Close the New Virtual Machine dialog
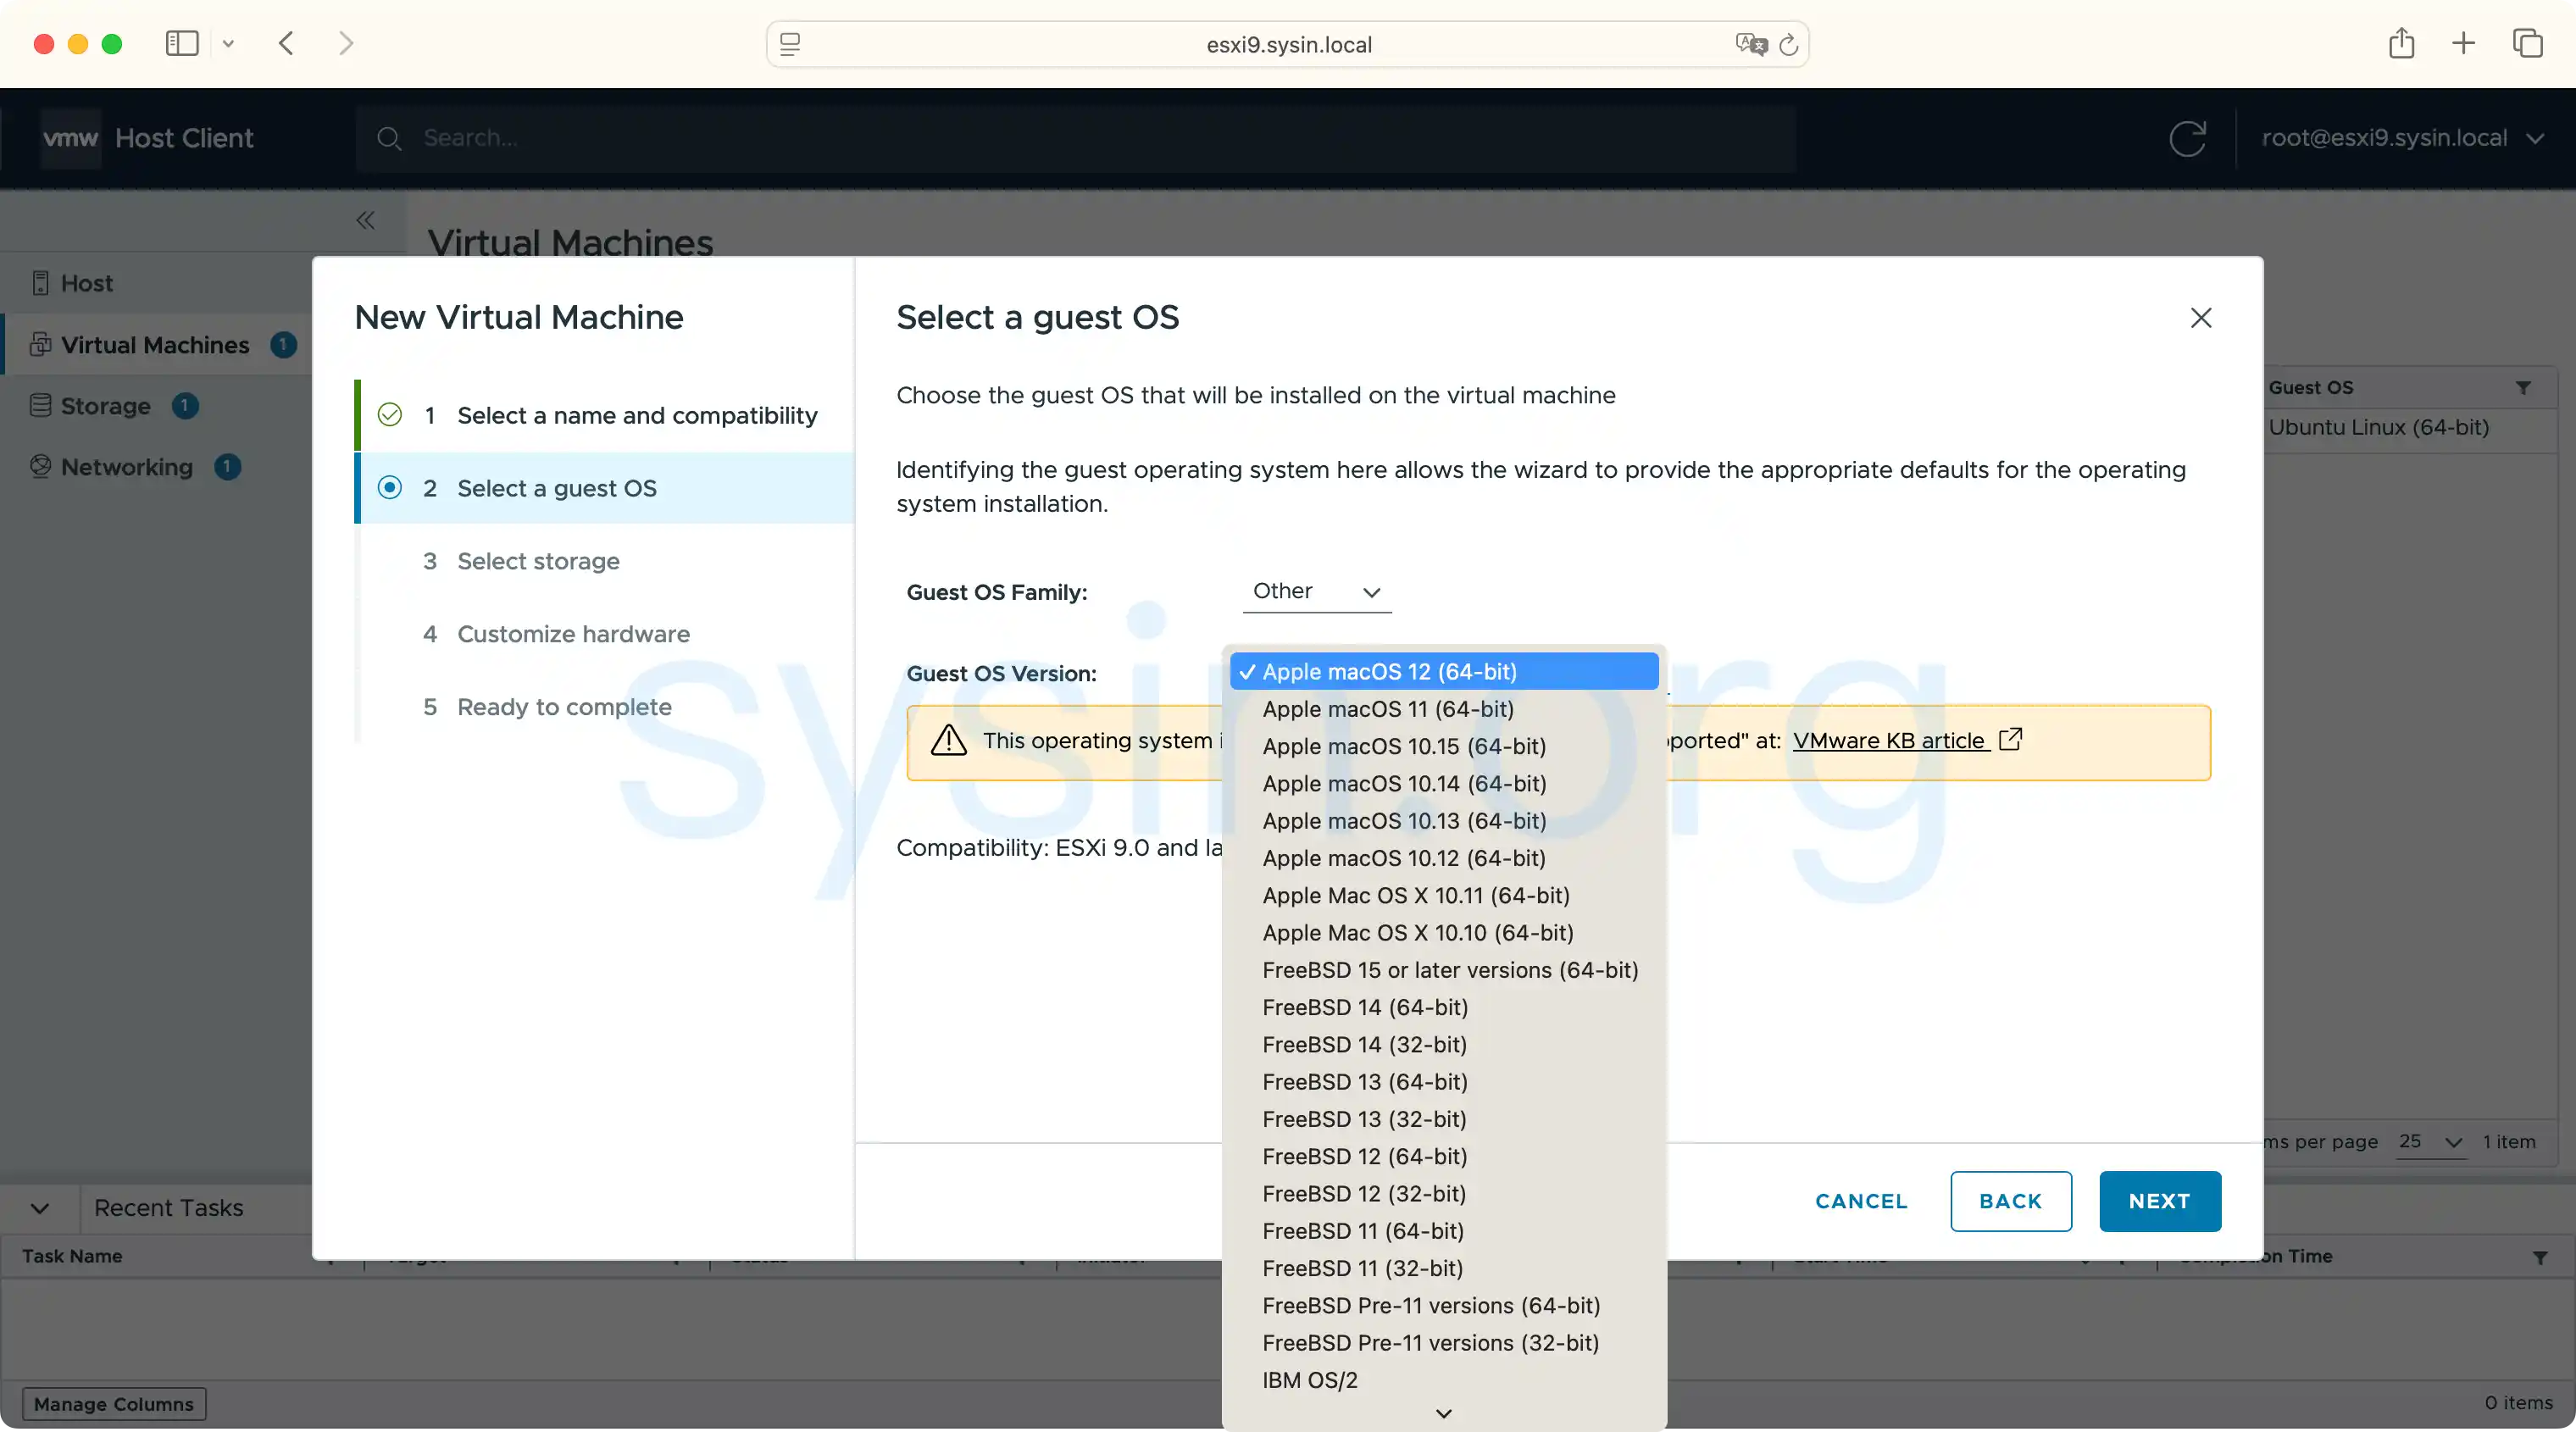The width and height of the screenshot is (2576, 1432). pyautogui.click(x=2200, y=318)
